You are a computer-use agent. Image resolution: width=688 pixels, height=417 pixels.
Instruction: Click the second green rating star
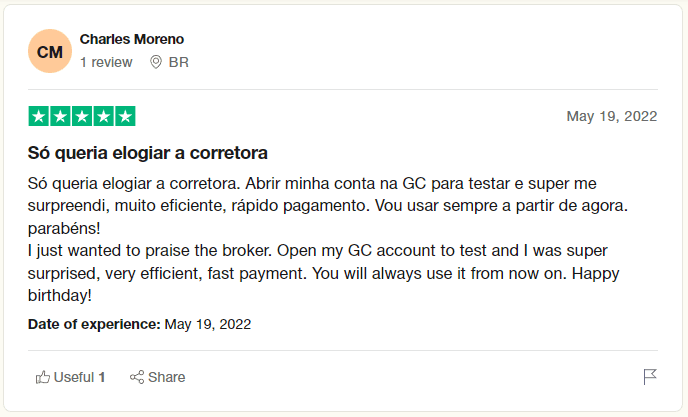point(60,116)
